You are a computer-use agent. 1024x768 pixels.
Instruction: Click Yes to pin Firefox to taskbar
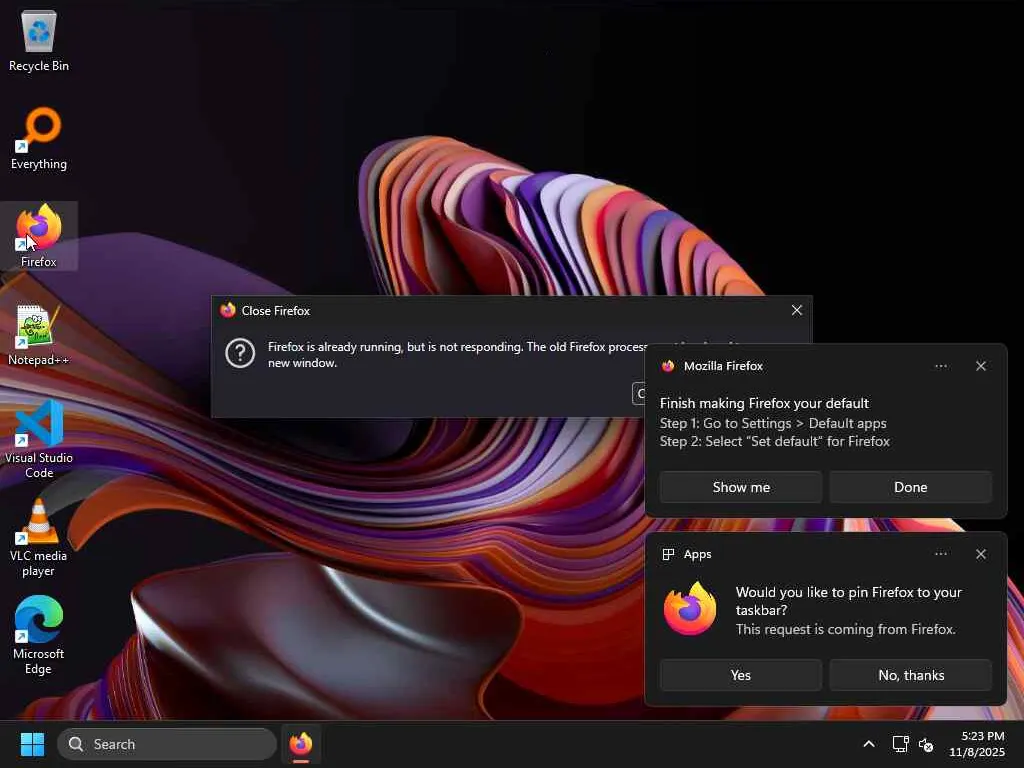click(x=741, y=675)
